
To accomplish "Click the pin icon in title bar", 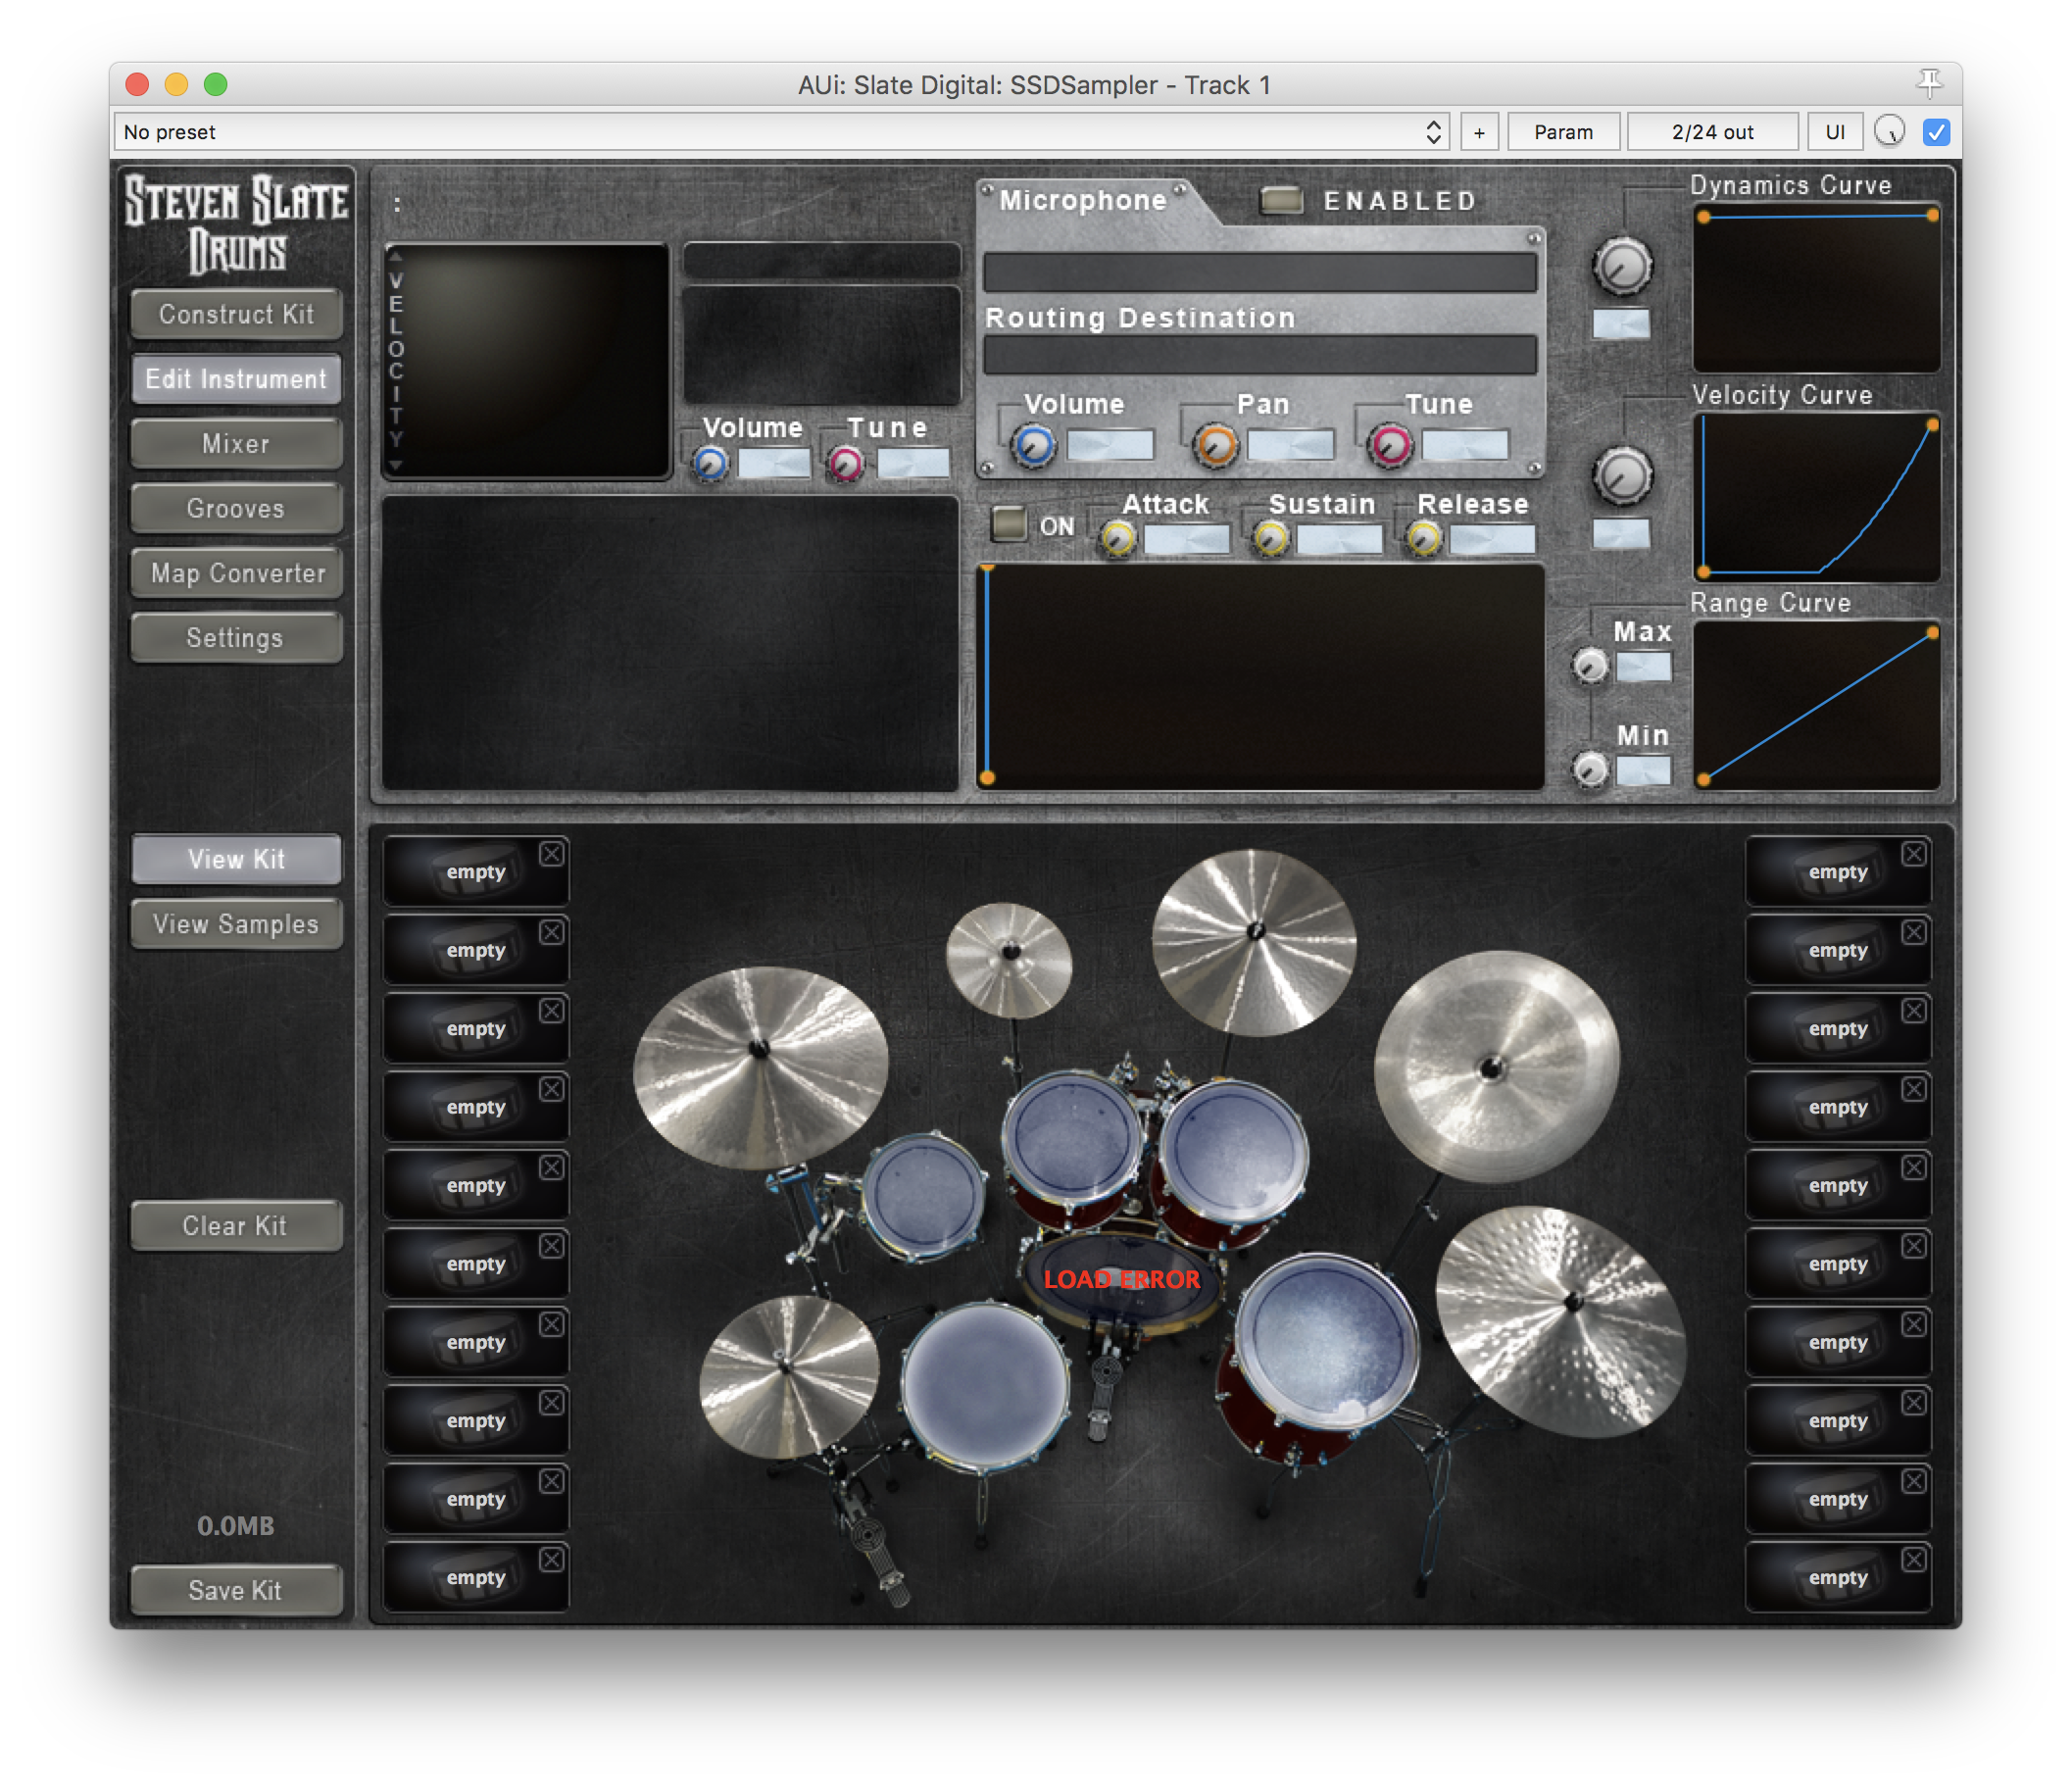I will click(x=1928, y=83).
